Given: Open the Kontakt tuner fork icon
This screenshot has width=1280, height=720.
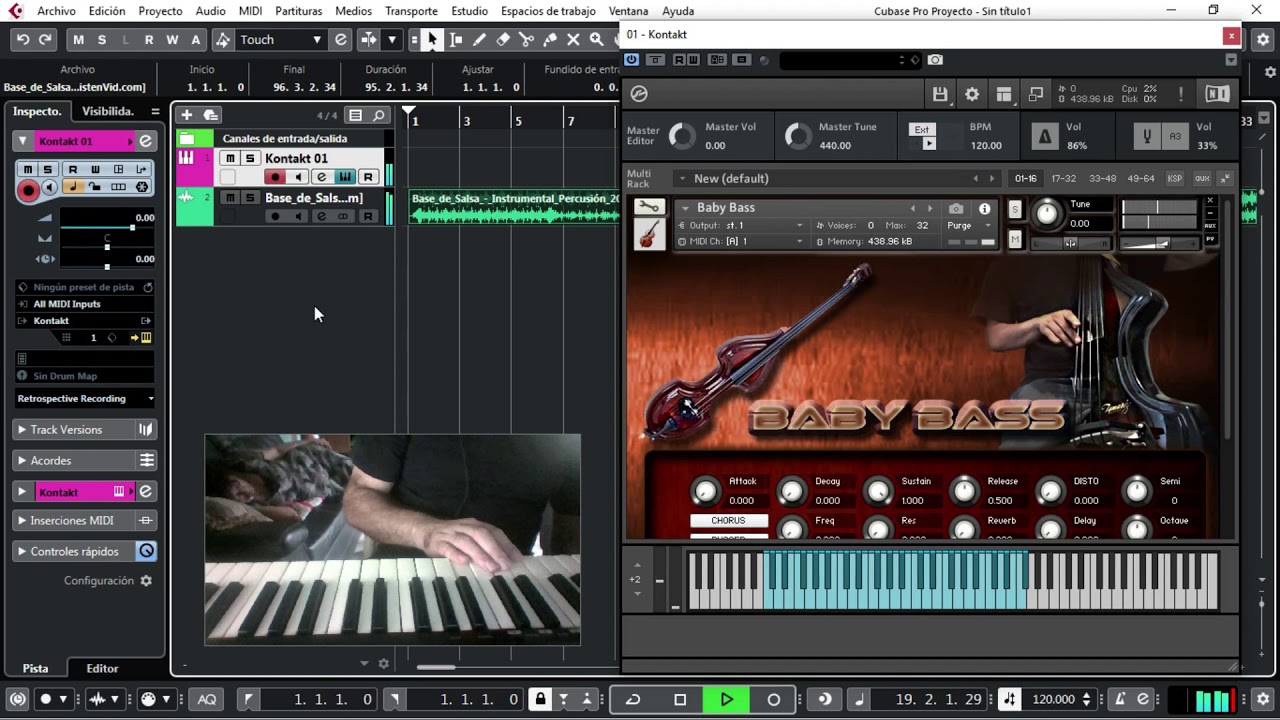Looking at the screenshot, I should [x=1147, y=136].
